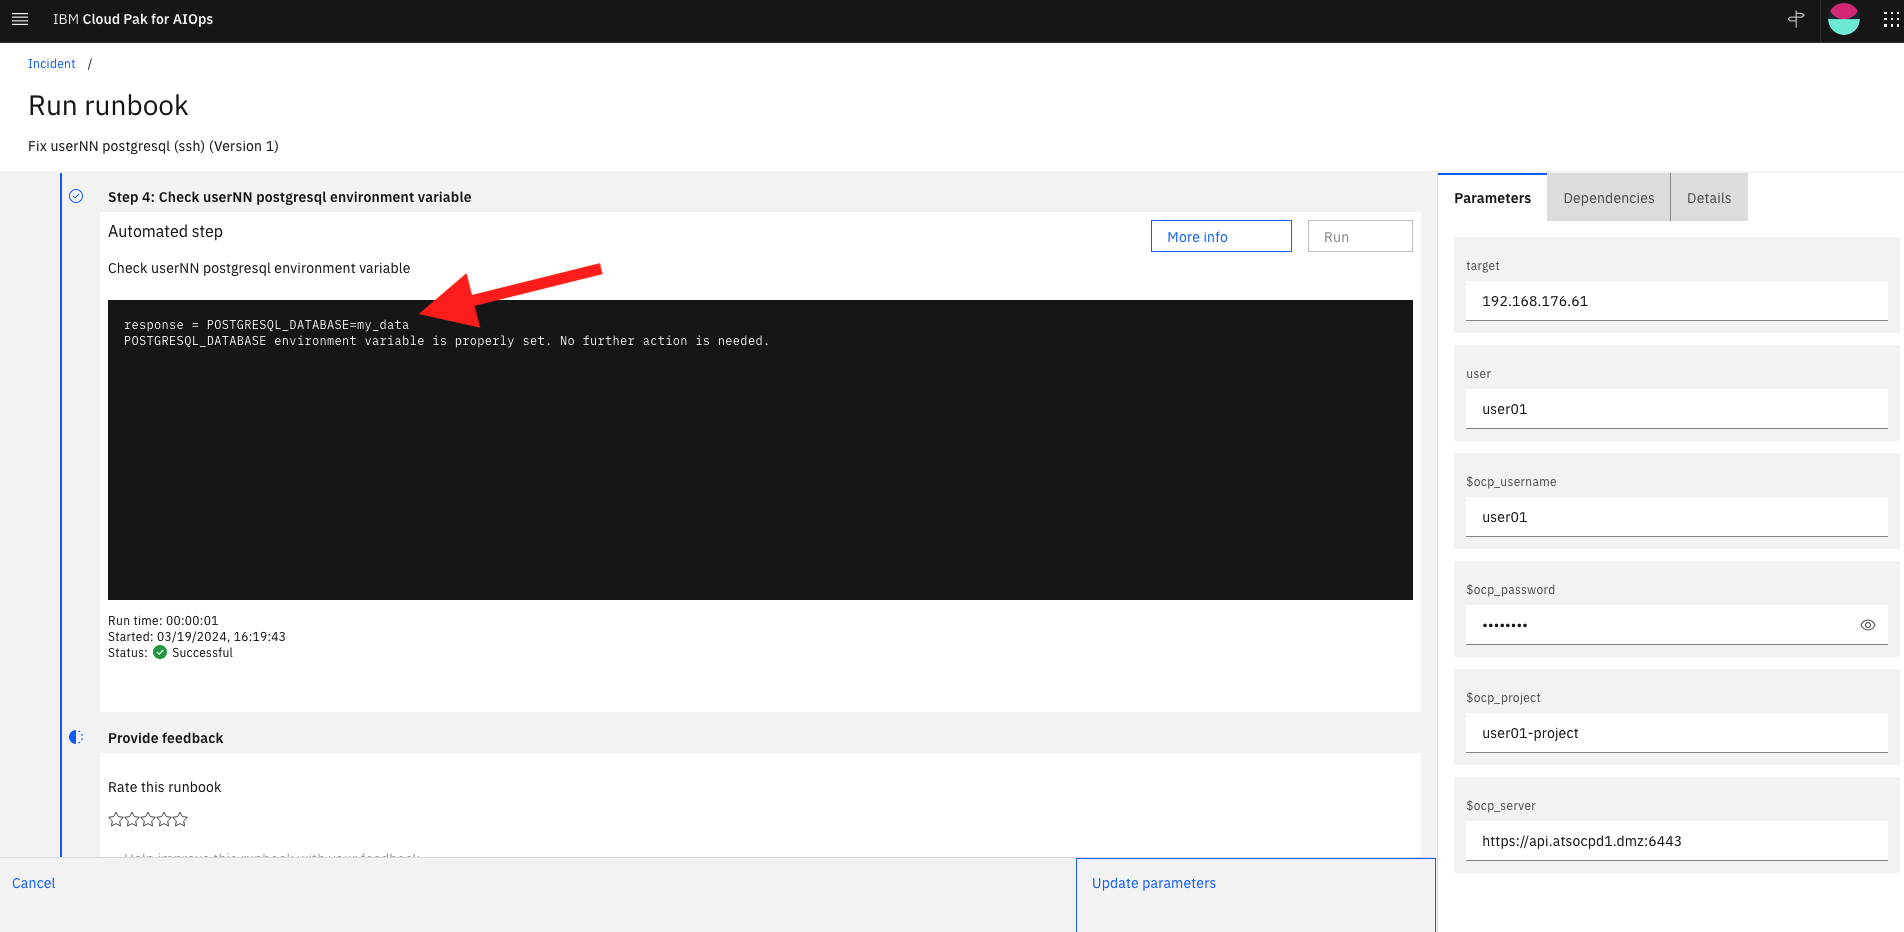Screen dimensions: 1904x932
Task: Open the guidepost help icon in header
Action: click(1796, 19)
